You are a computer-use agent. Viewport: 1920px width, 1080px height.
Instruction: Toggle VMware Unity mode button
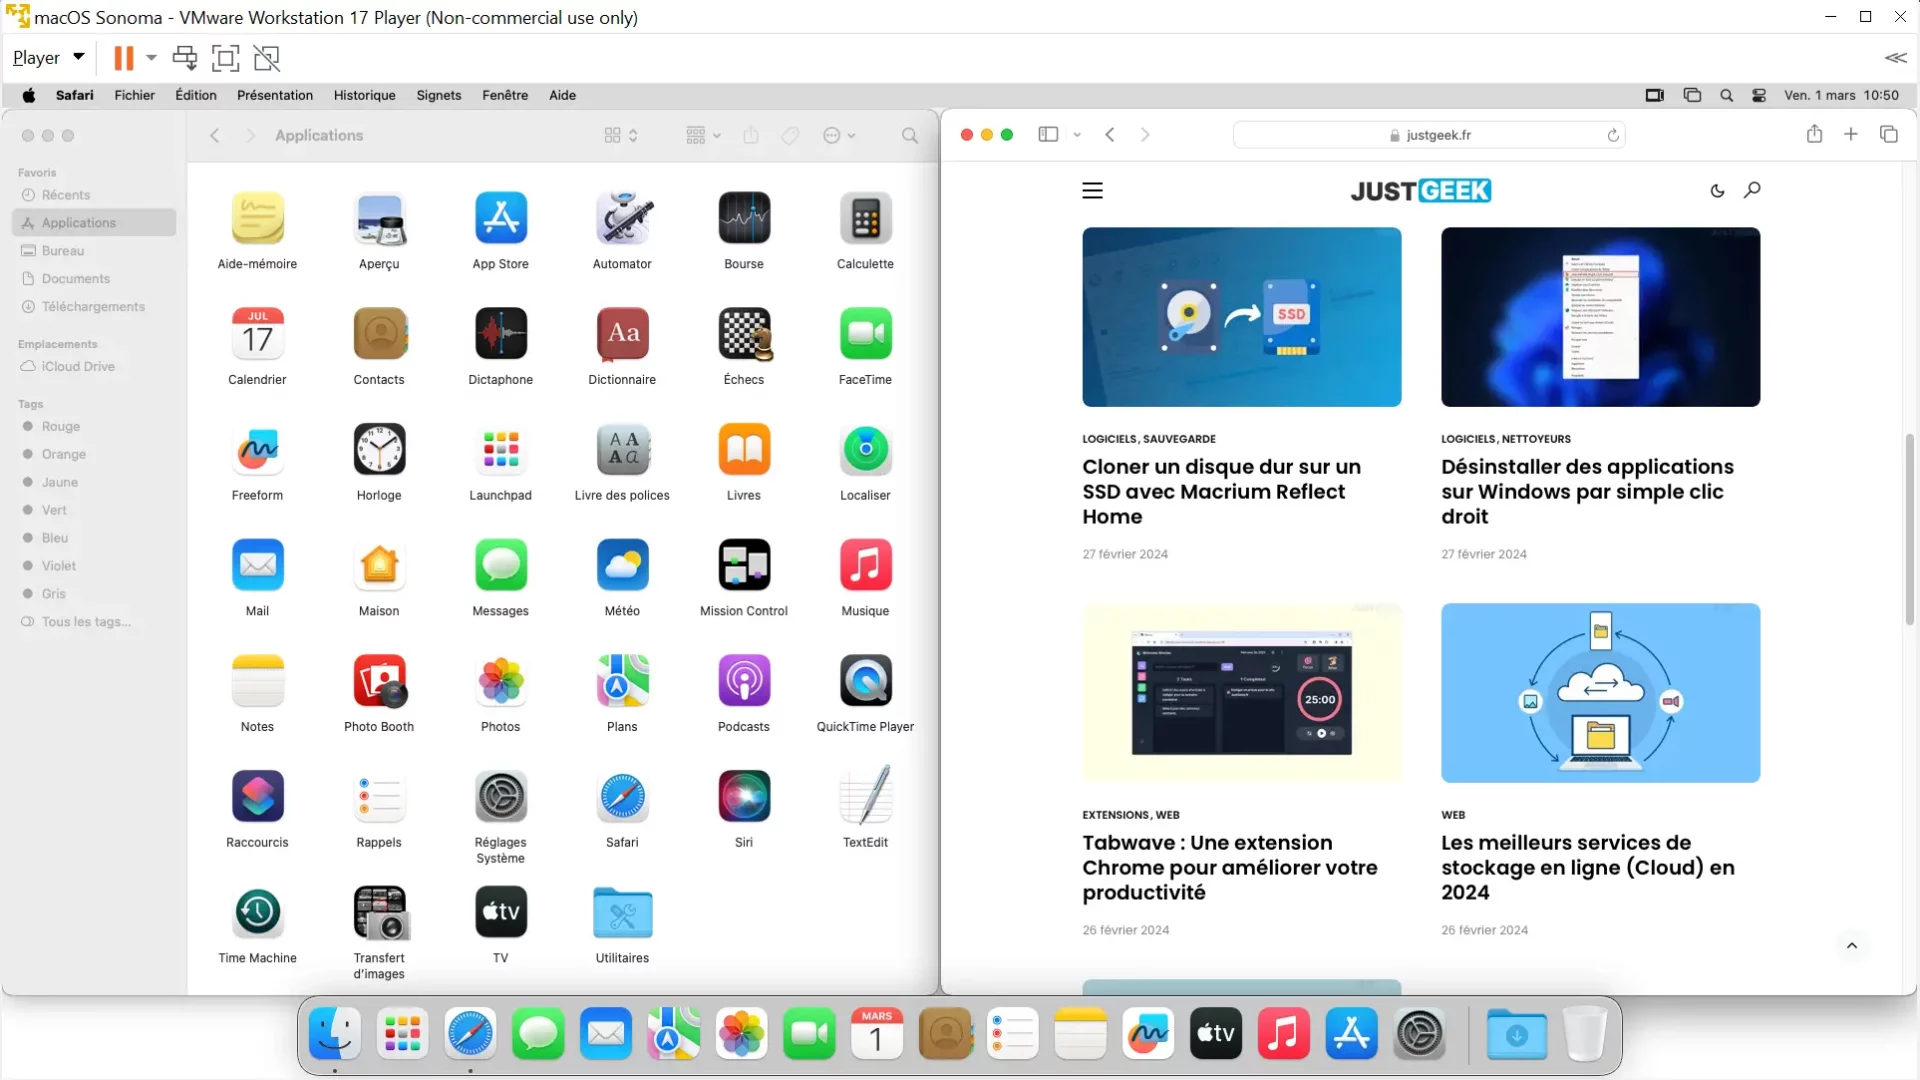click(x=267, y=58)
